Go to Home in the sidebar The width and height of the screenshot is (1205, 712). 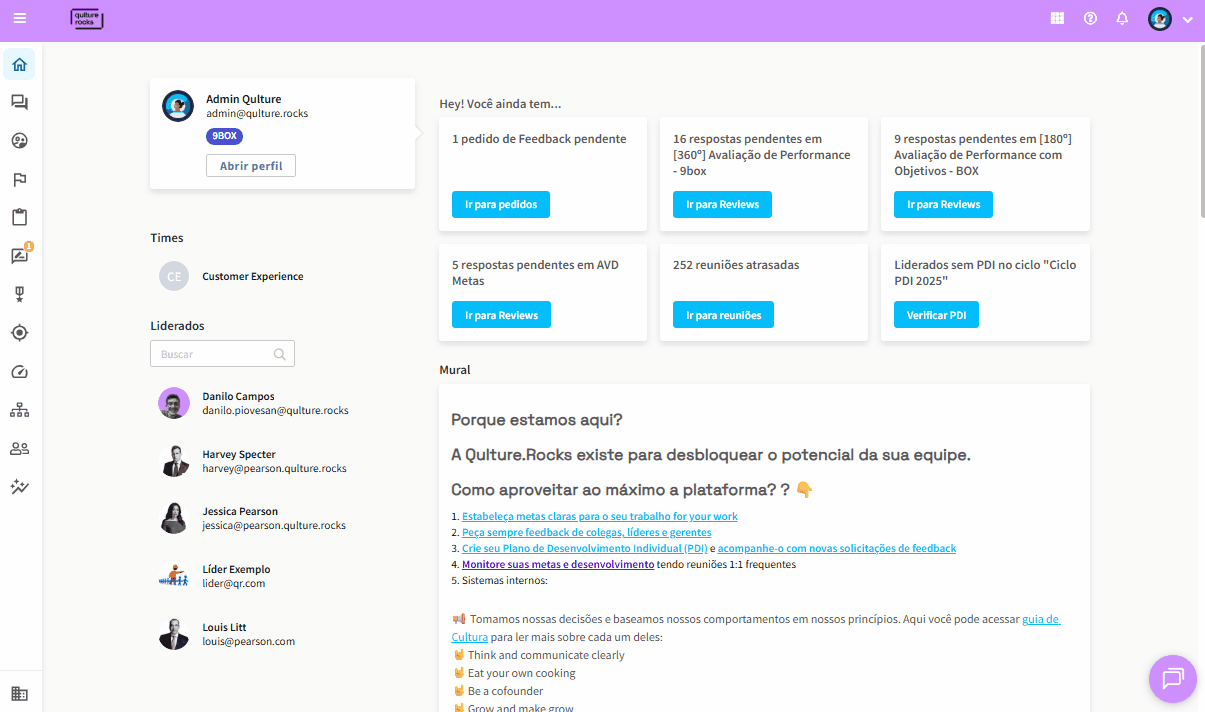(19, 65)
